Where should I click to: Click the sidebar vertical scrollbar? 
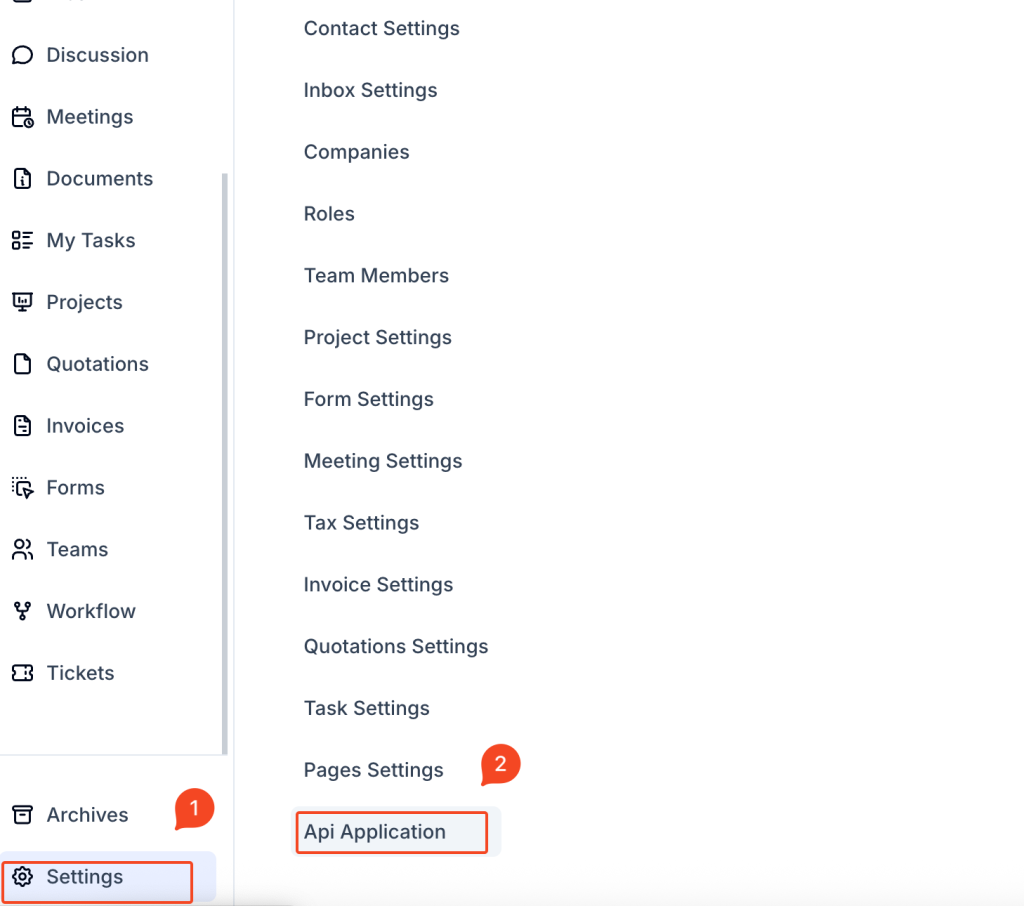coord(225,460)
